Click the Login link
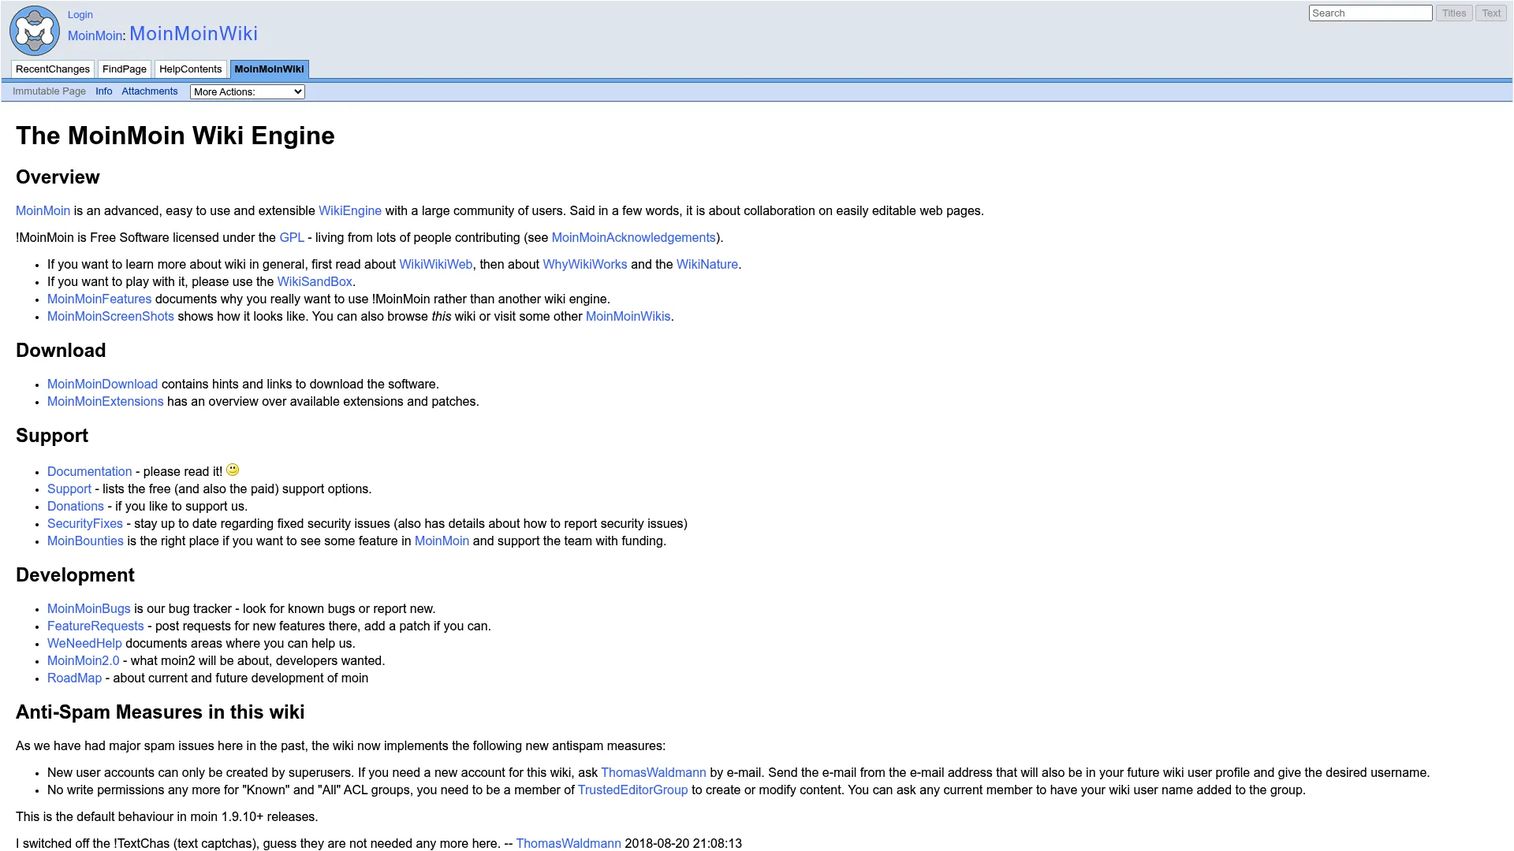 (x=80, y=15)
